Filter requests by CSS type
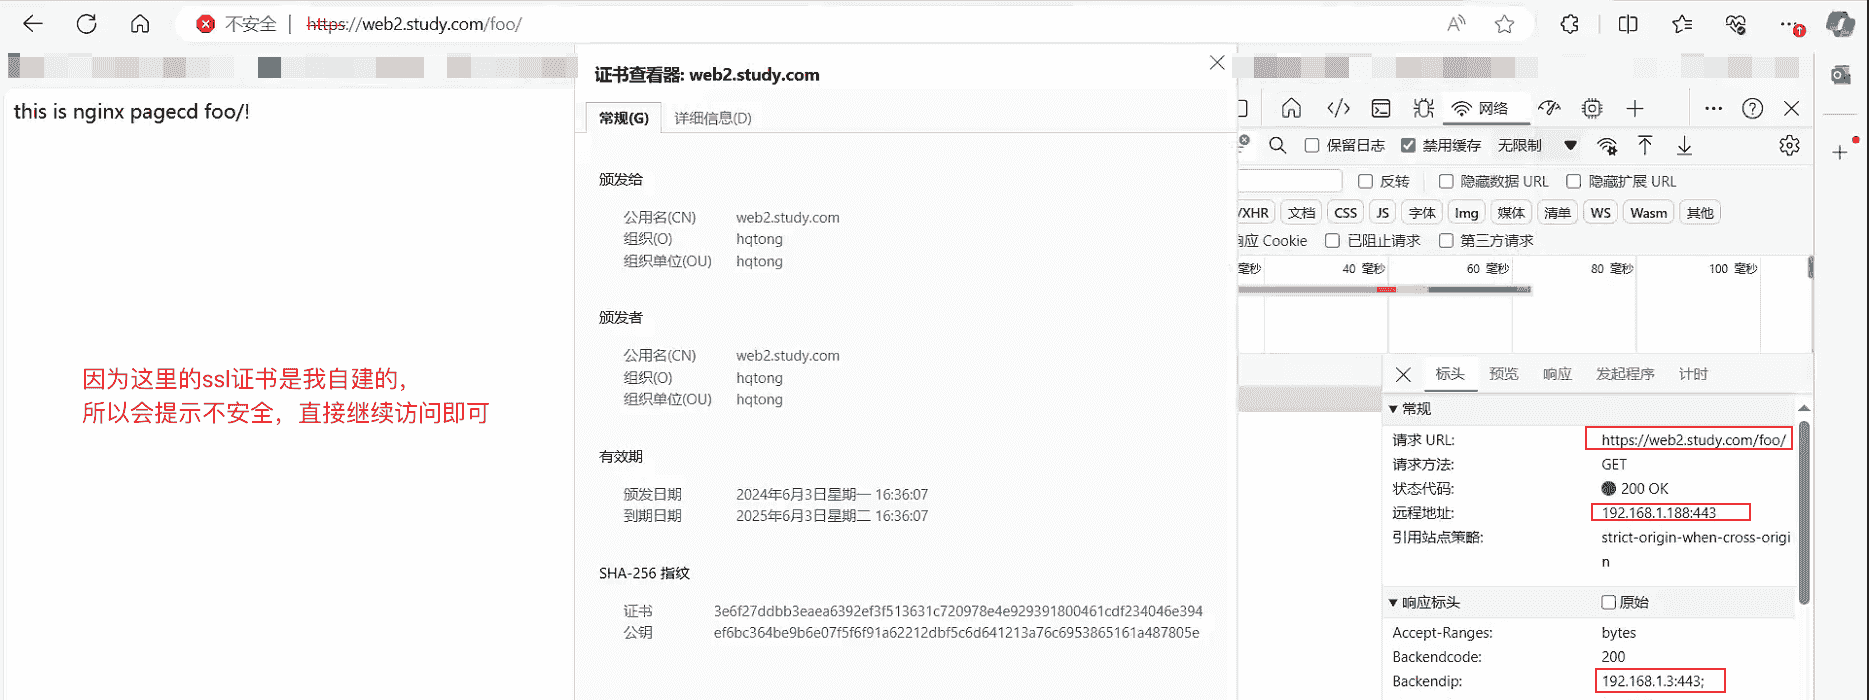Viewport: 1869px width, 700px height. click(x=1346, y=213)
